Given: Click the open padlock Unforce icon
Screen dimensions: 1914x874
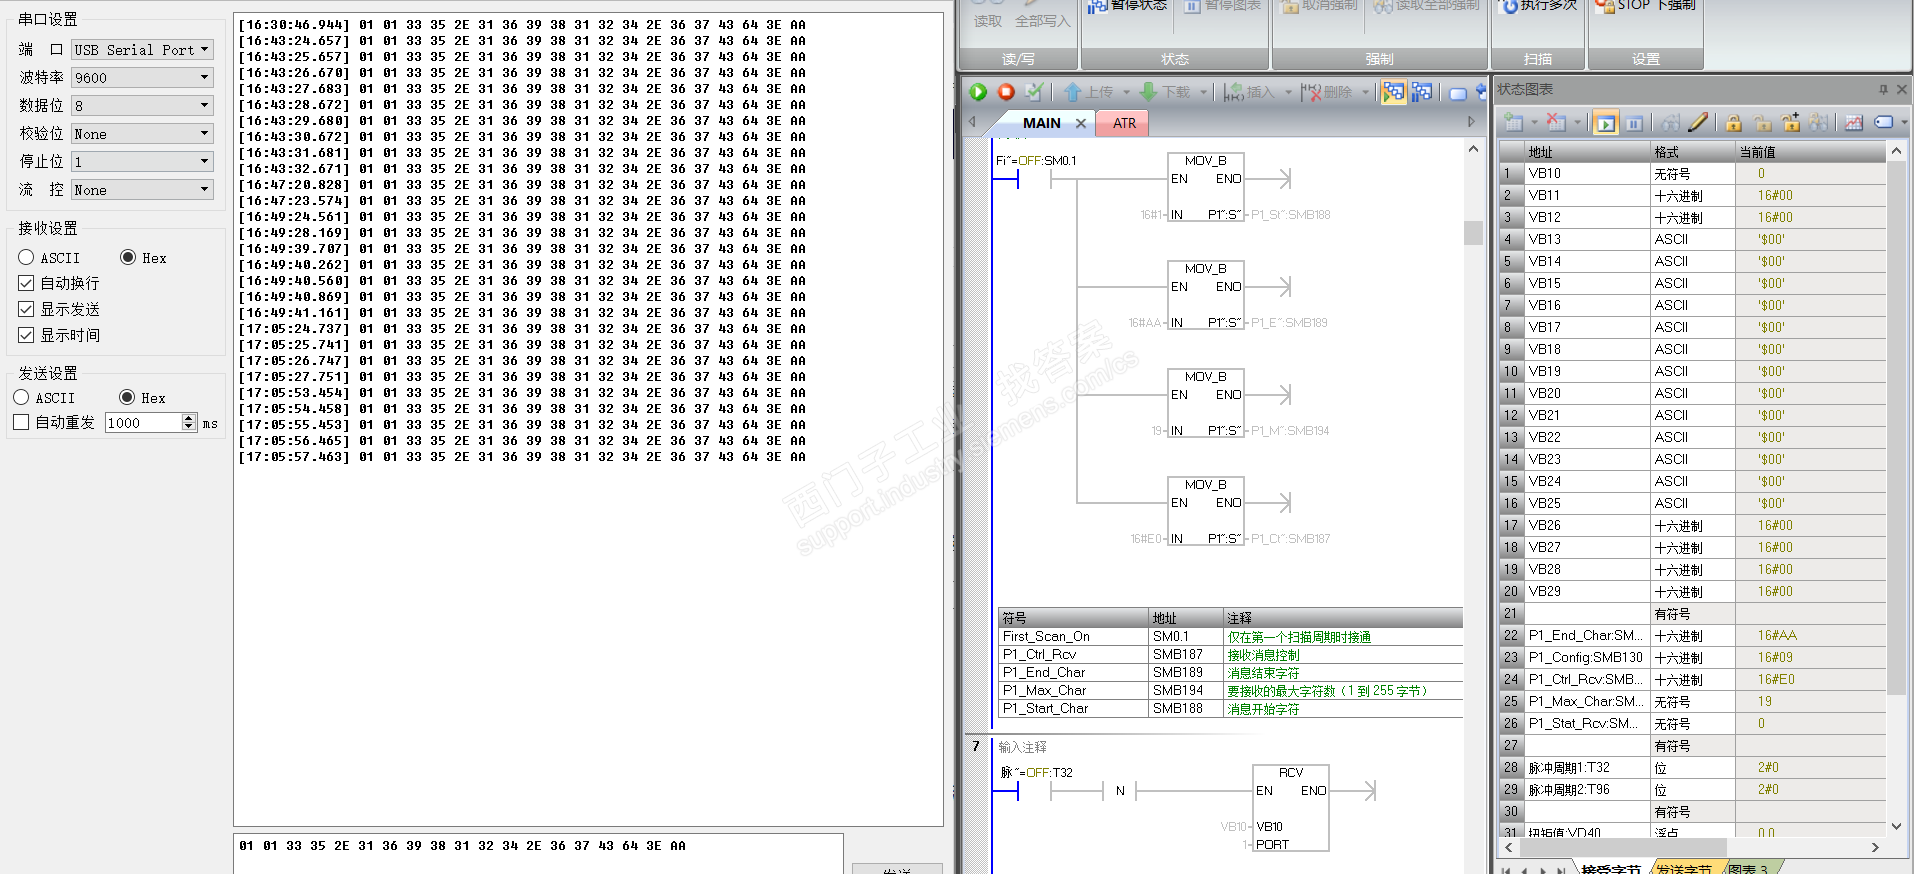Looking at the screenshot, I should point(1762,123).
